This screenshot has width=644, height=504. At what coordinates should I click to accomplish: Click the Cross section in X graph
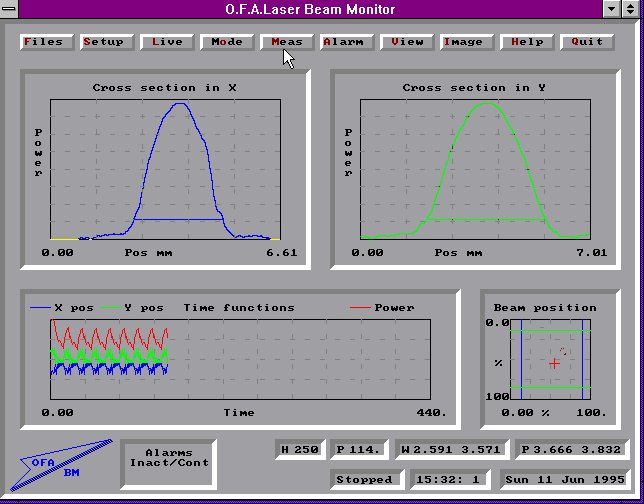coord(164,170)
